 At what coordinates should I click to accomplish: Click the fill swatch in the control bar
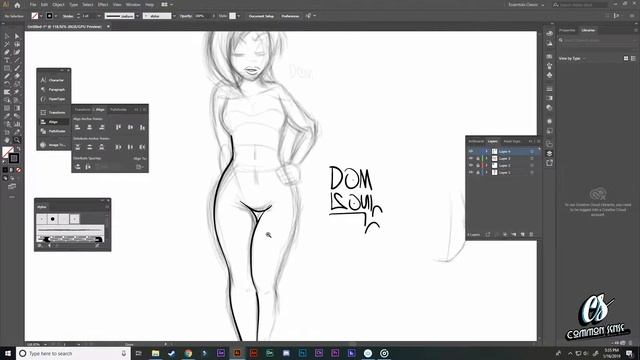35,16
